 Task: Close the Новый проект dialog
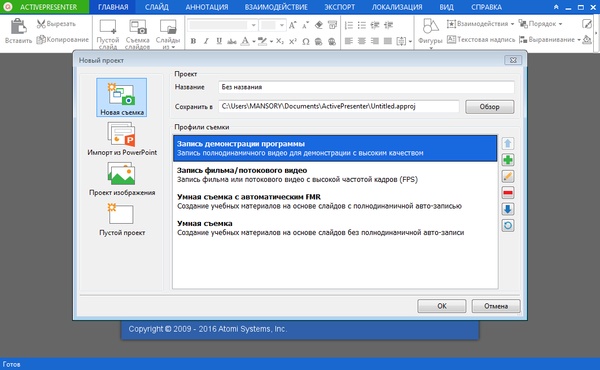(x=513, y=60)
